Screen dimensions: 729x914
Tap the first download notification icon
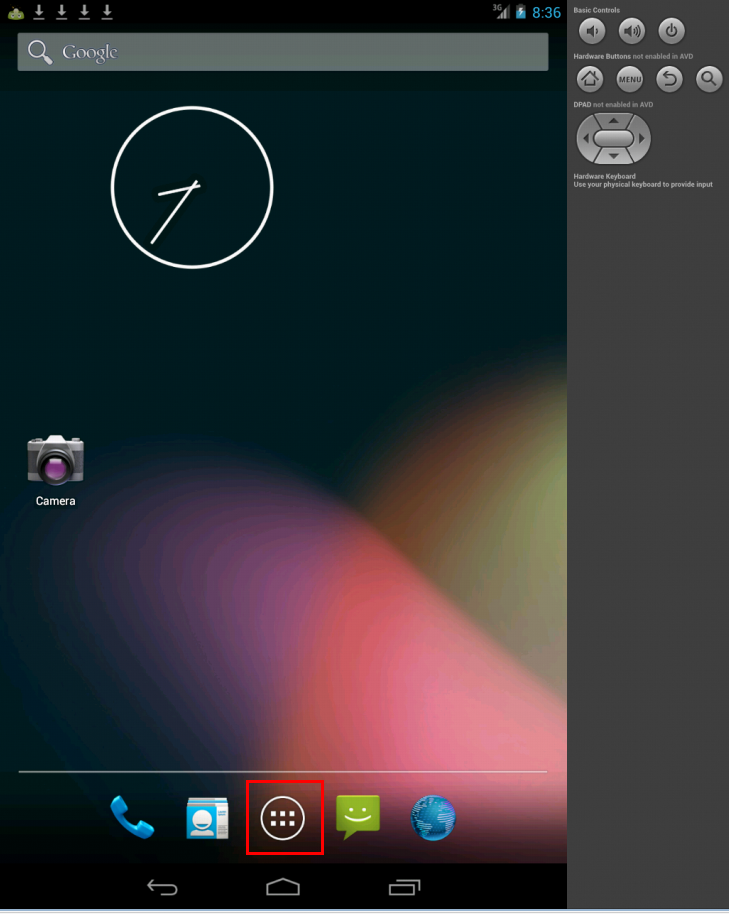point(39,12)
